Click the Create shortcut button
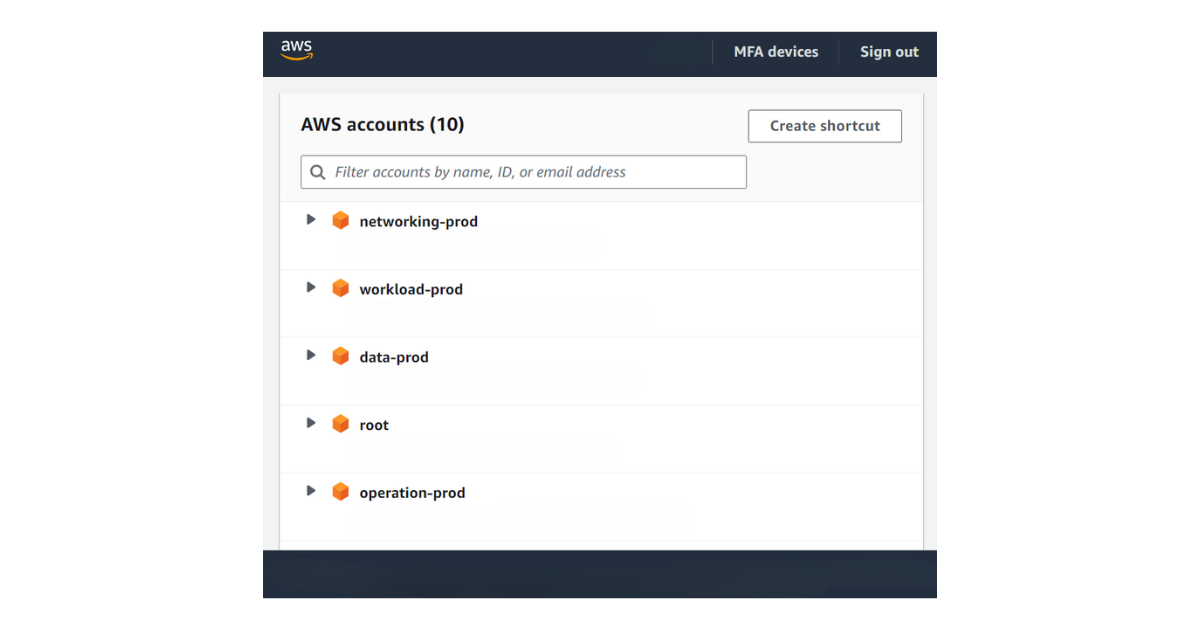 pos(825,126)
